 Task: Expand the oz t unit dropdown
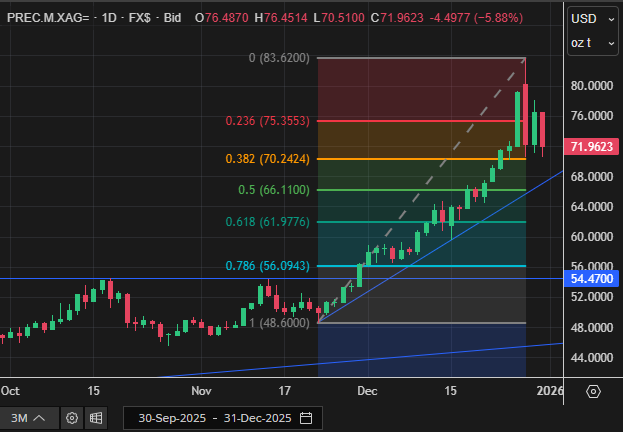[592, 43]
